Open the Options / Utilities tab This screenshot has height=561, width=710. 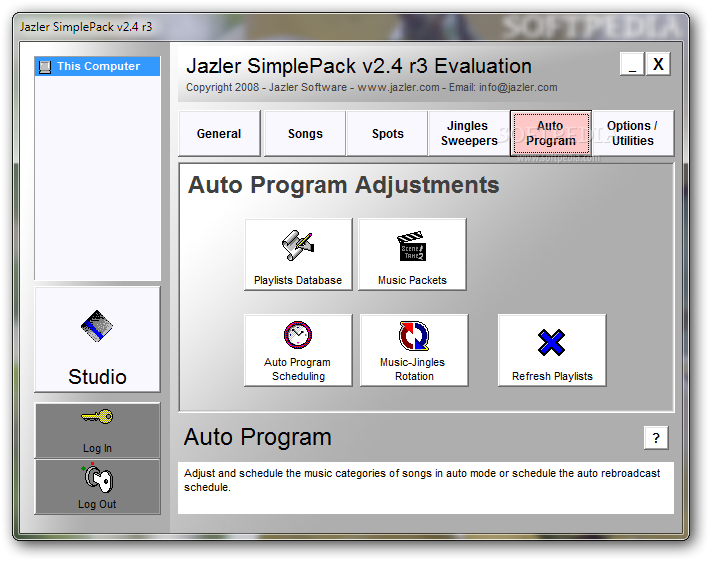click(633, 134)
